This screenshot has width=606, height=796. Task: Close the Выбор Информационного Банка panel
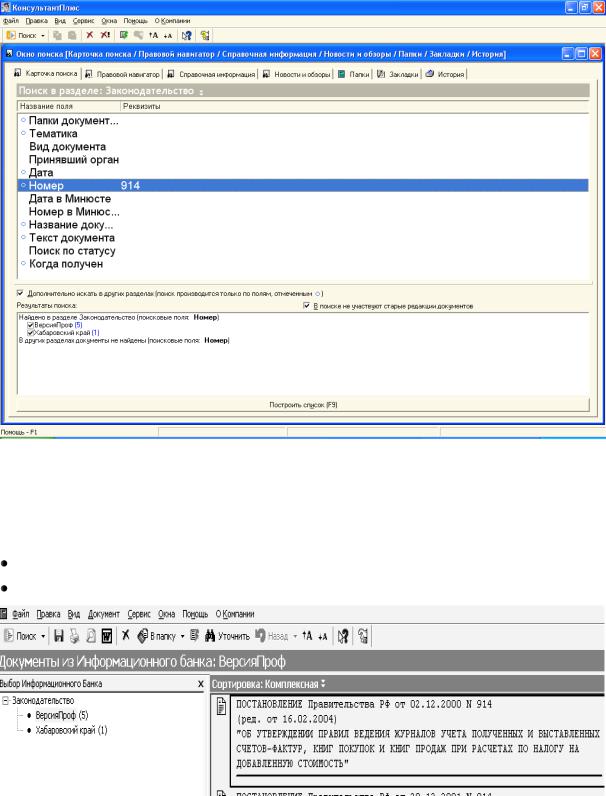pos(200,684)
